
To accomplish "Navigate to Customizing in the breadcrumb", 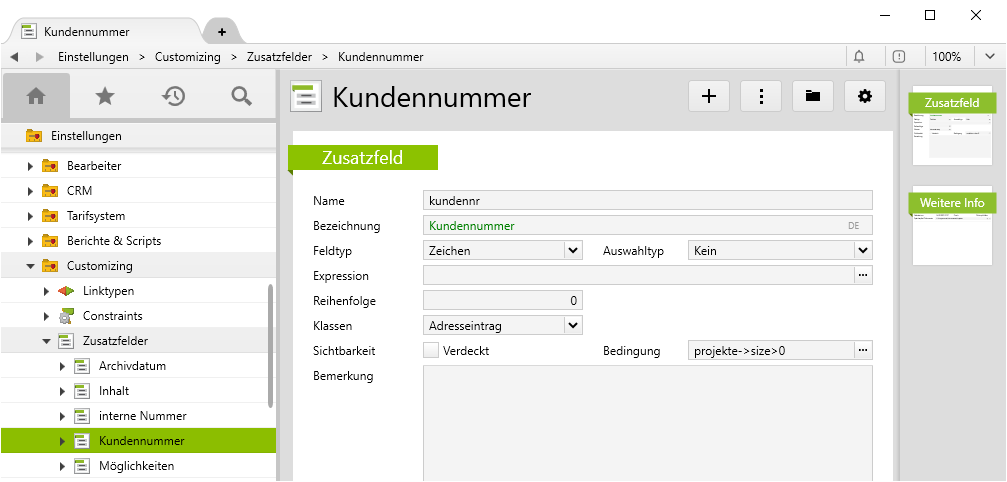I will (188, 57).
